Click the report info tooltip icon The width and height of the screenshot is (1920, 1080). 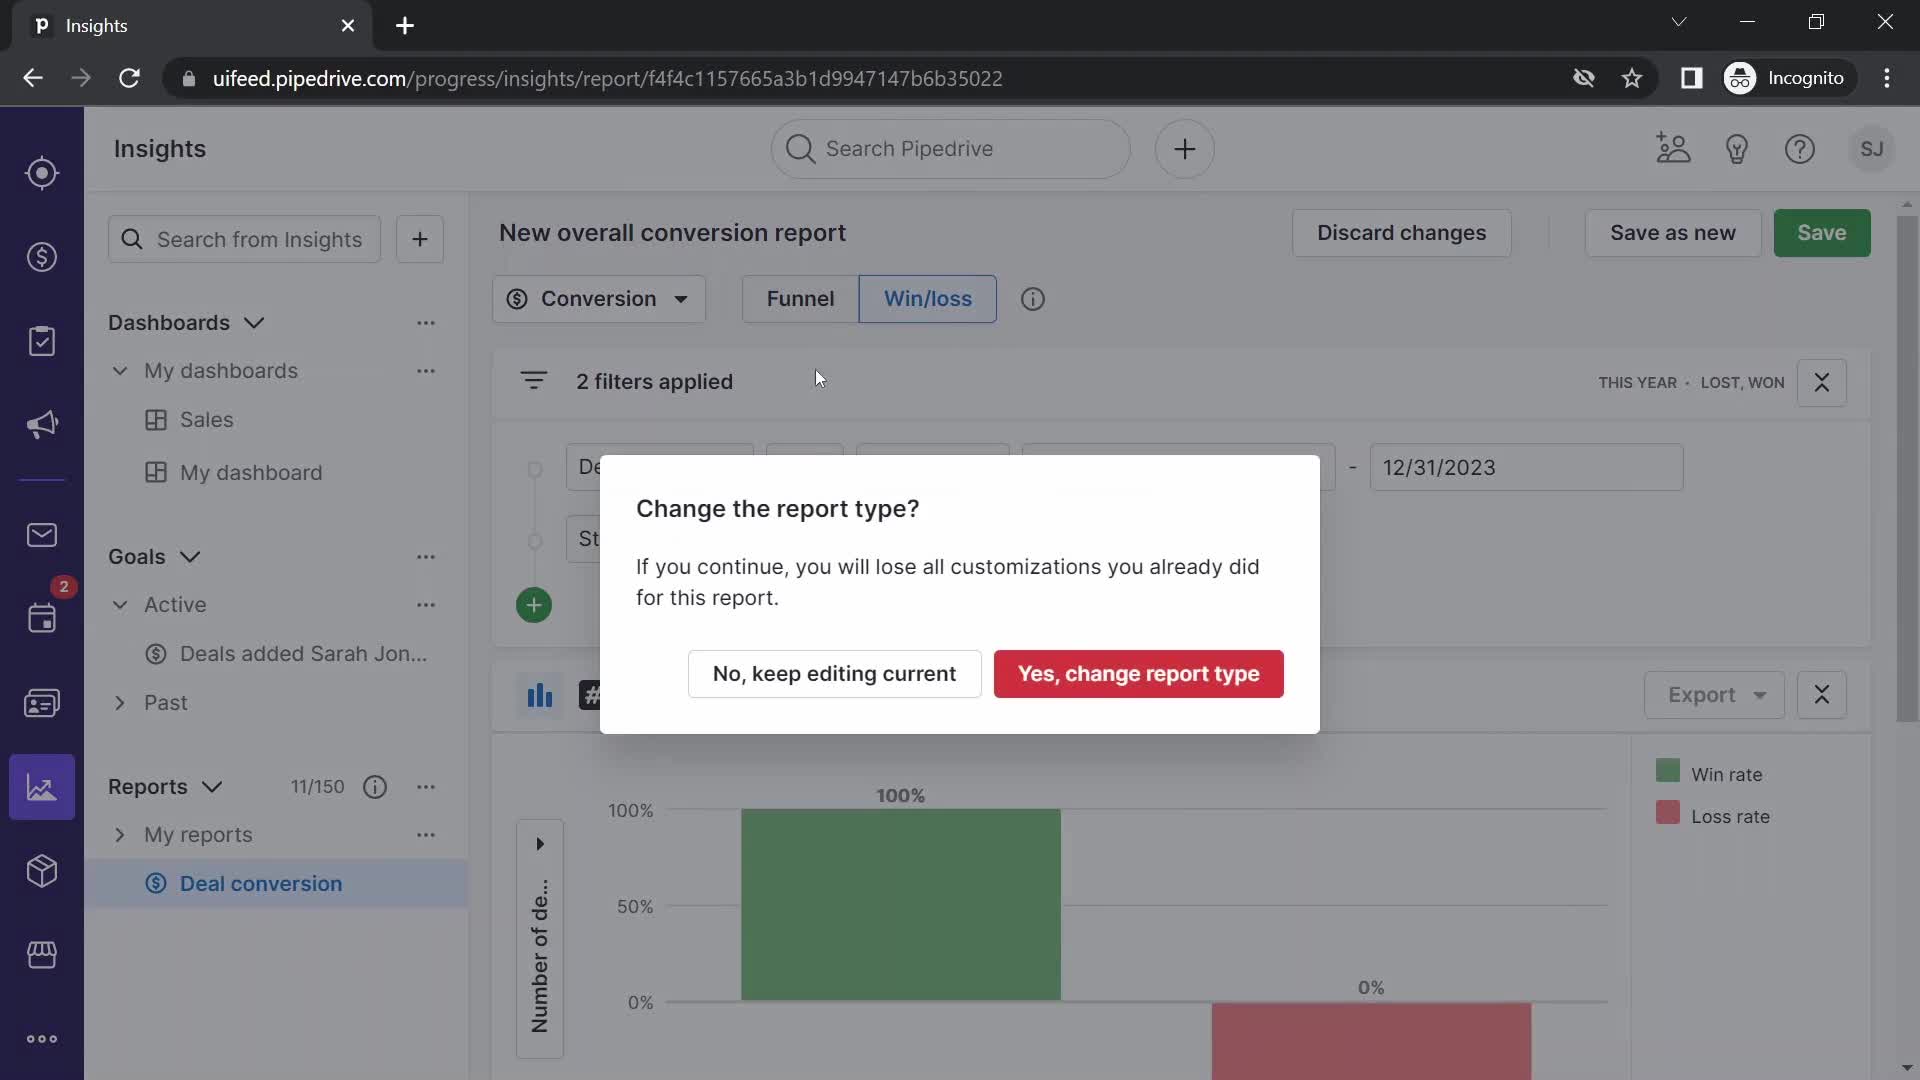pyautogui.click(x=1033, y=299)
